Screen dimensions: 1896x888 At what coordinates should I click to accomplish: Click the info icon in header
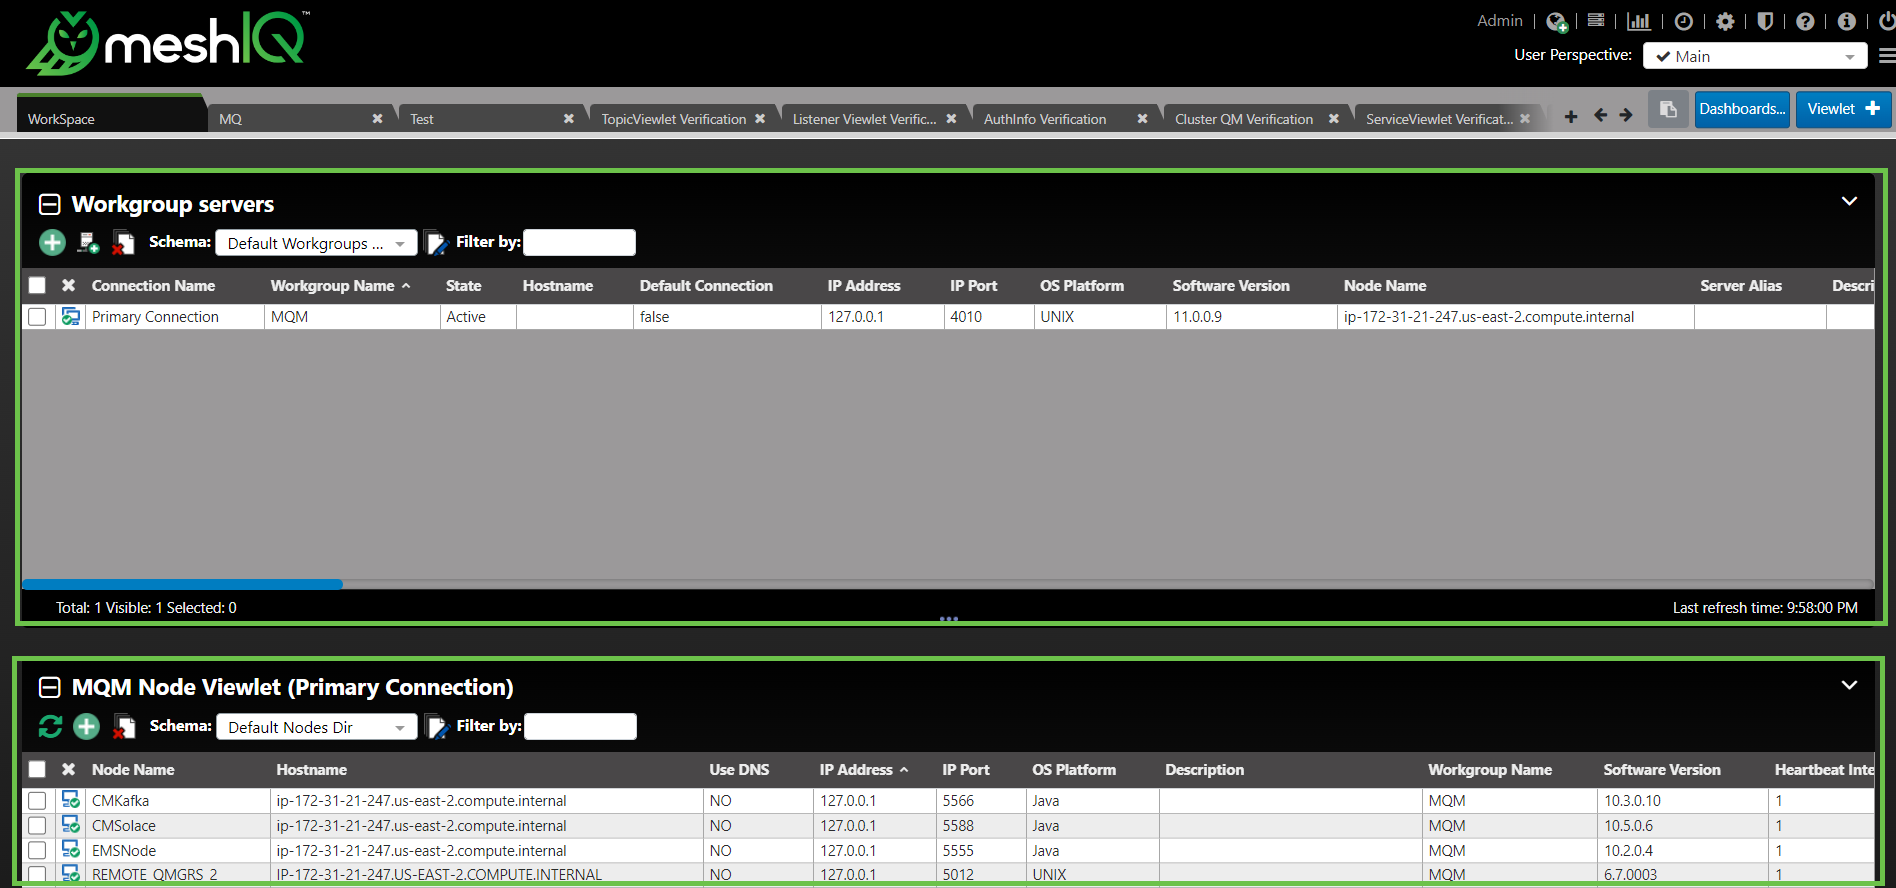click(1847, 21)
